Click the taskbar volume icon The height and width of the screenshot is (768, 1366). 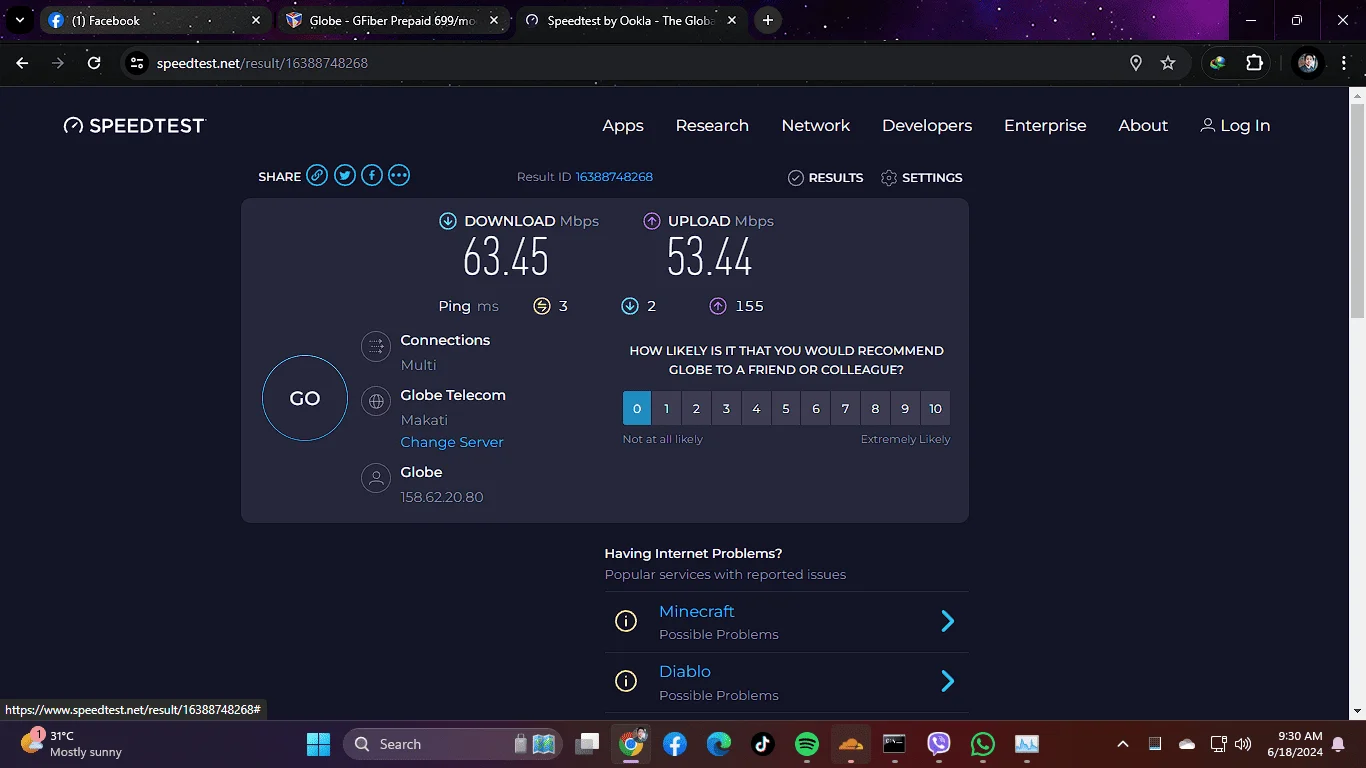pyautogui.click(x=1243, y=744)
